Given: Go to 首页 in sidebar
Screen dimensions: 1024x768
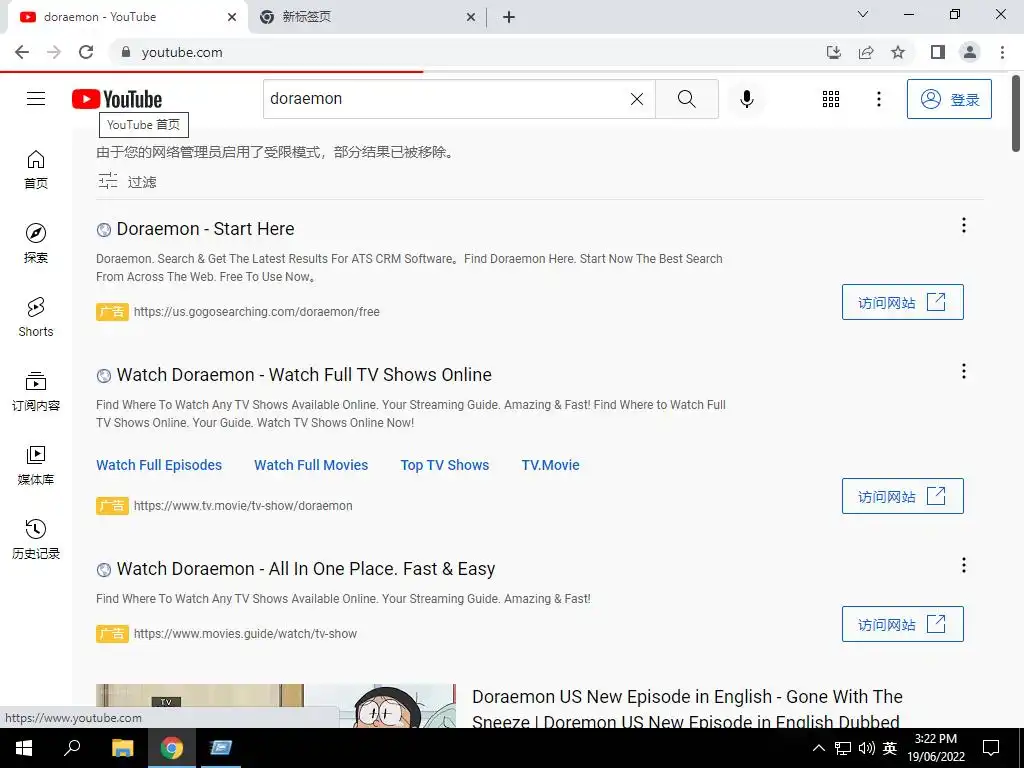Looking at the screenshot, I should pos(36,170).
